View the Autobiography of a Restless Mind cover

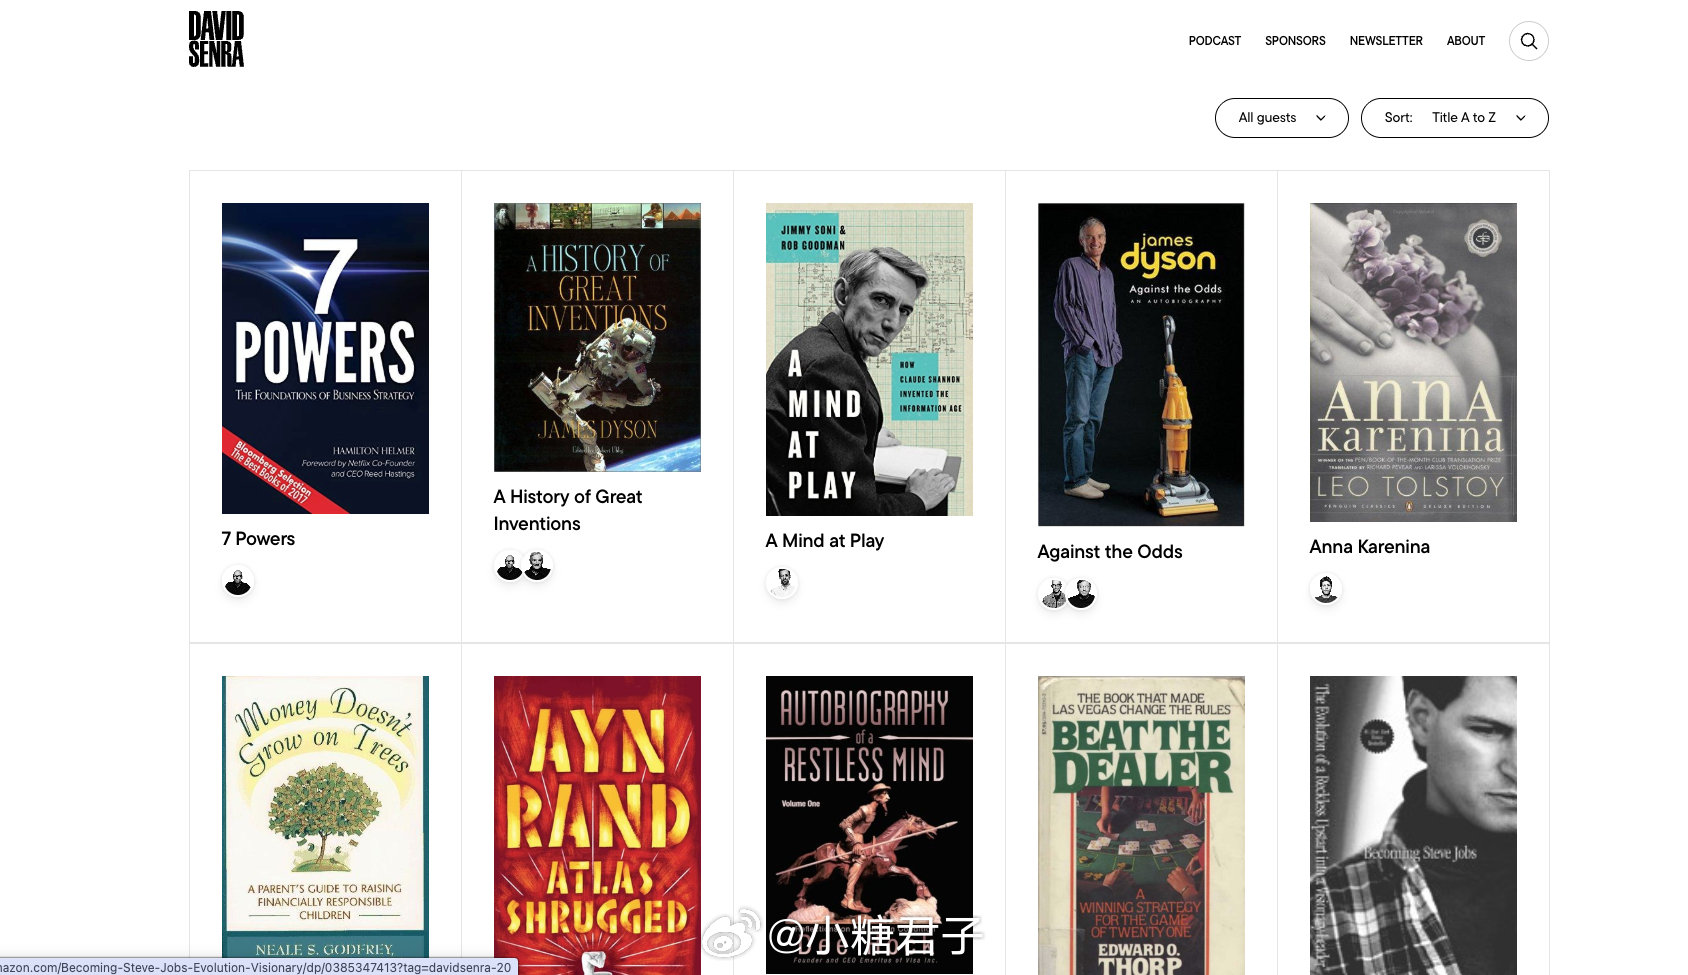869,825
